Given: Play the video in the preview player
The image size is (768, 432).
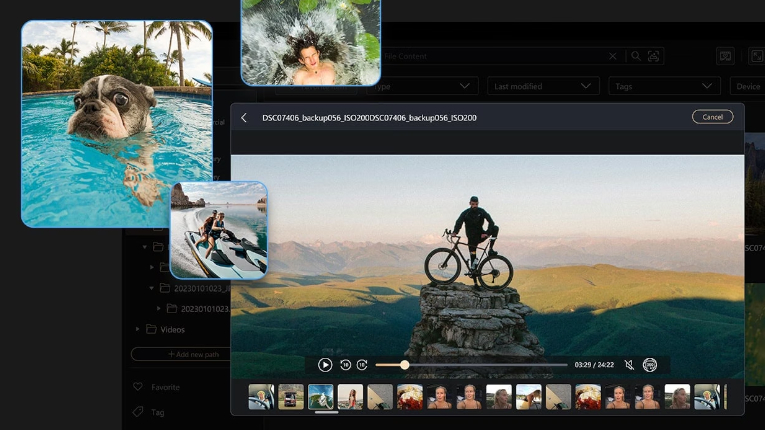Looking at the screenshot, I should coord(325,365).
